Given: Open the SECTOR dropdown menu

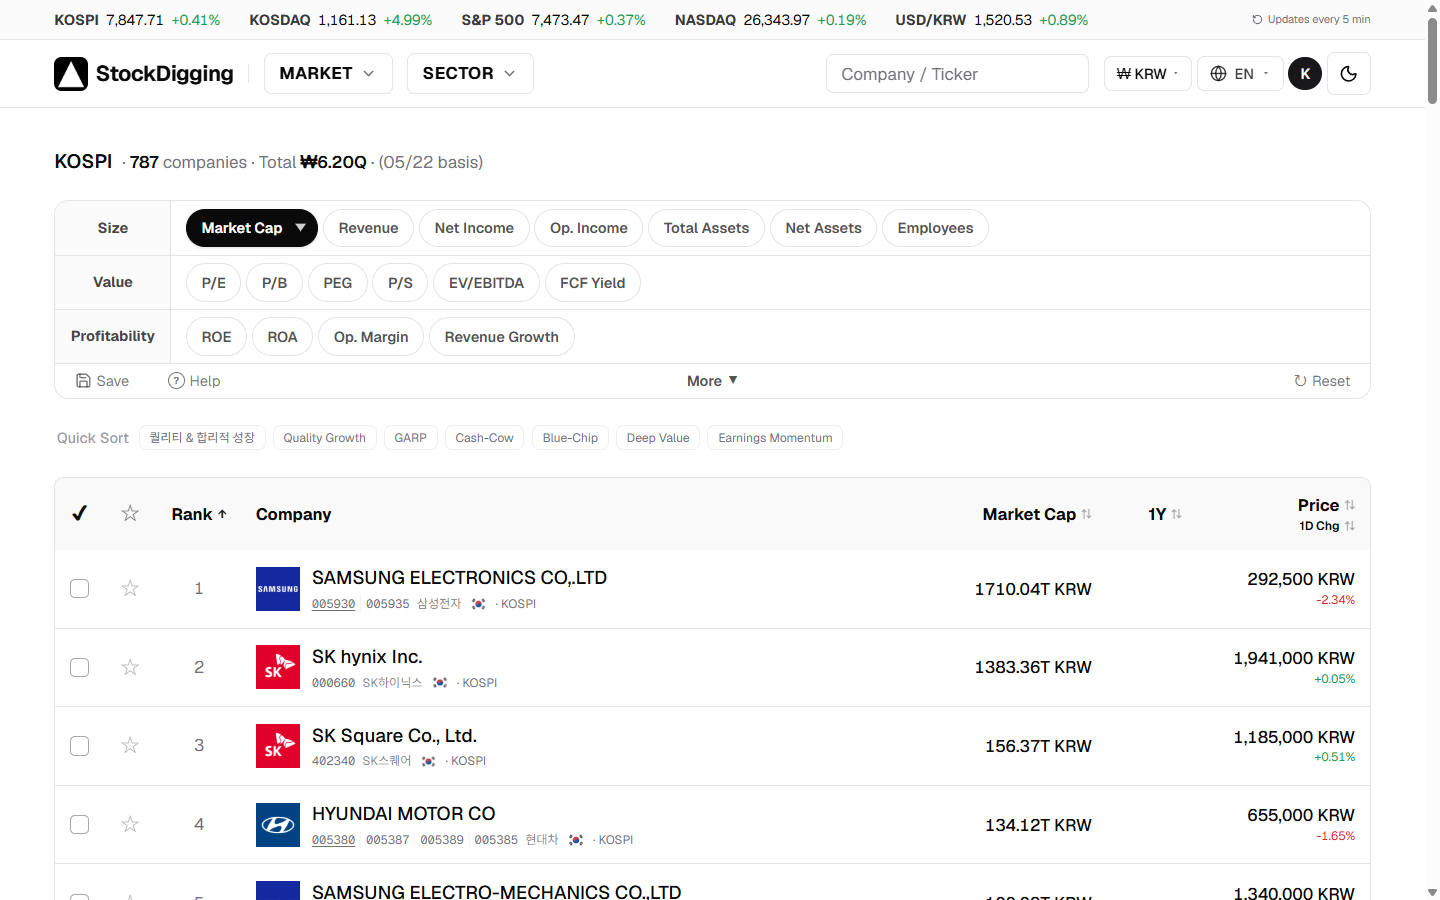Looking at the screenshot, I should tap(470, 74).
